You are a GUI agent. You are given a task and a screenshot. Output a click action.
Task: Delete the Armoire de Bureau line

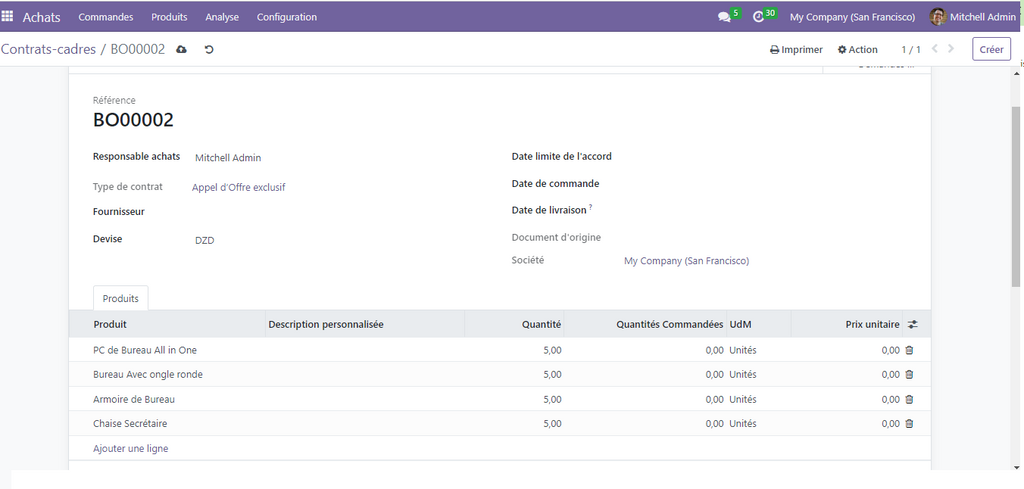909,399
